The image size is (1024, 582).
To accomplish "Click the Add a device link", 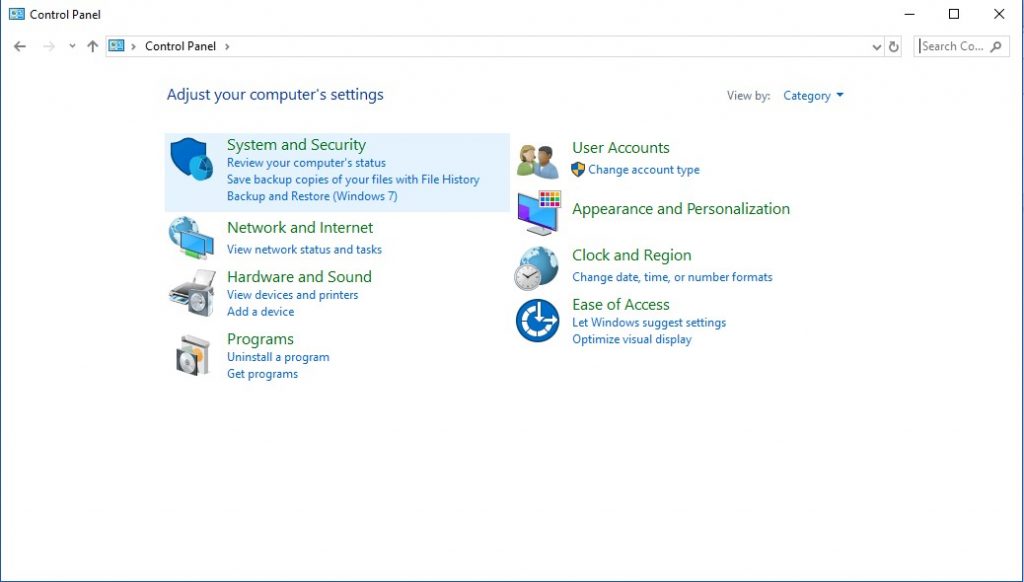I will tap(261, 312).
